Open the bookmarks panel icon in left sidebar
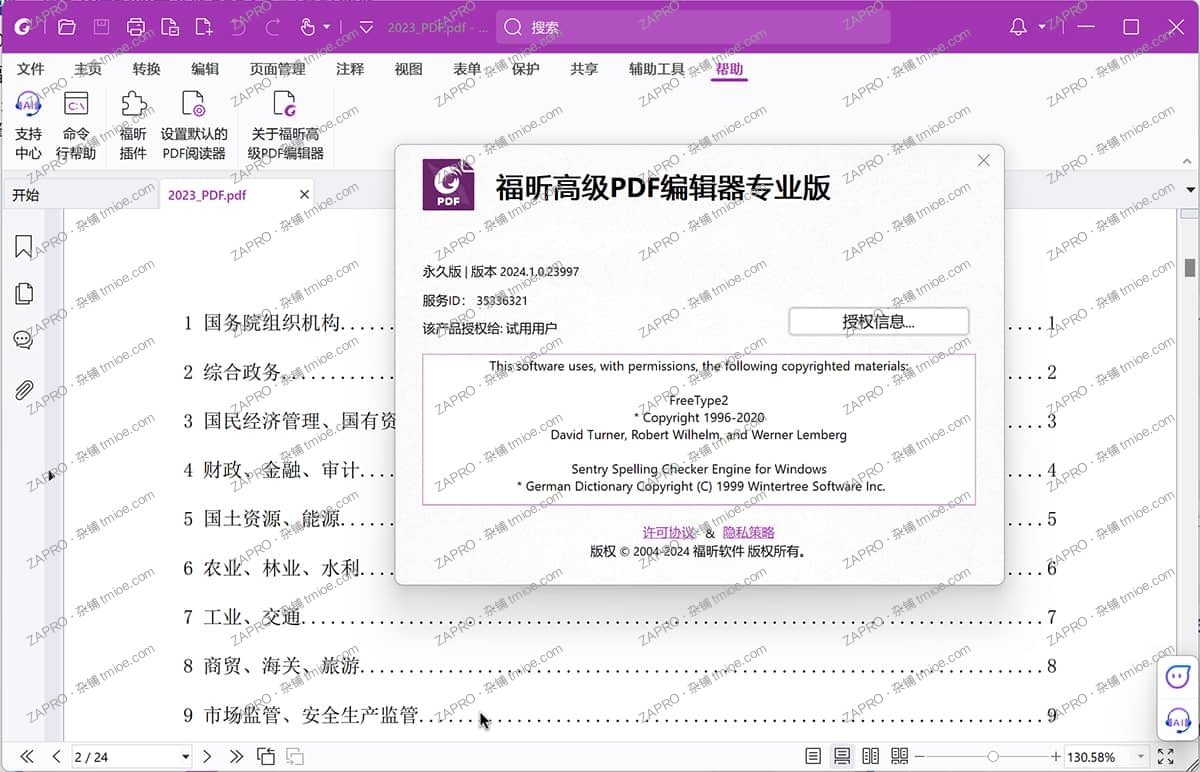This screenshot has width=1200, height=772. click(x=22, y=246)
